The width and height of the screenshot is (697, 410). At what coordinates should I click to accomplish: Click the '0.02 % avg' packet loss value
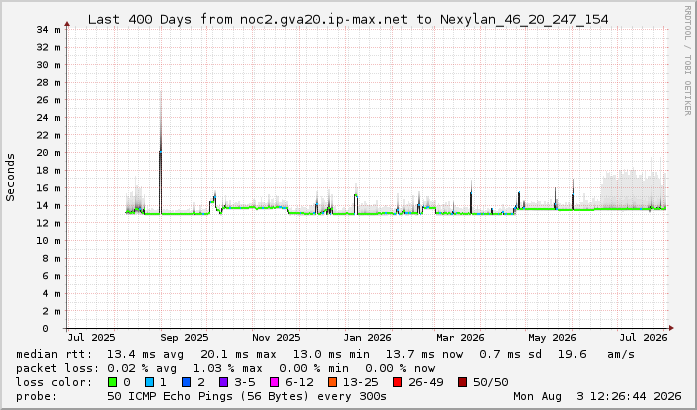[x=142, y=368]
